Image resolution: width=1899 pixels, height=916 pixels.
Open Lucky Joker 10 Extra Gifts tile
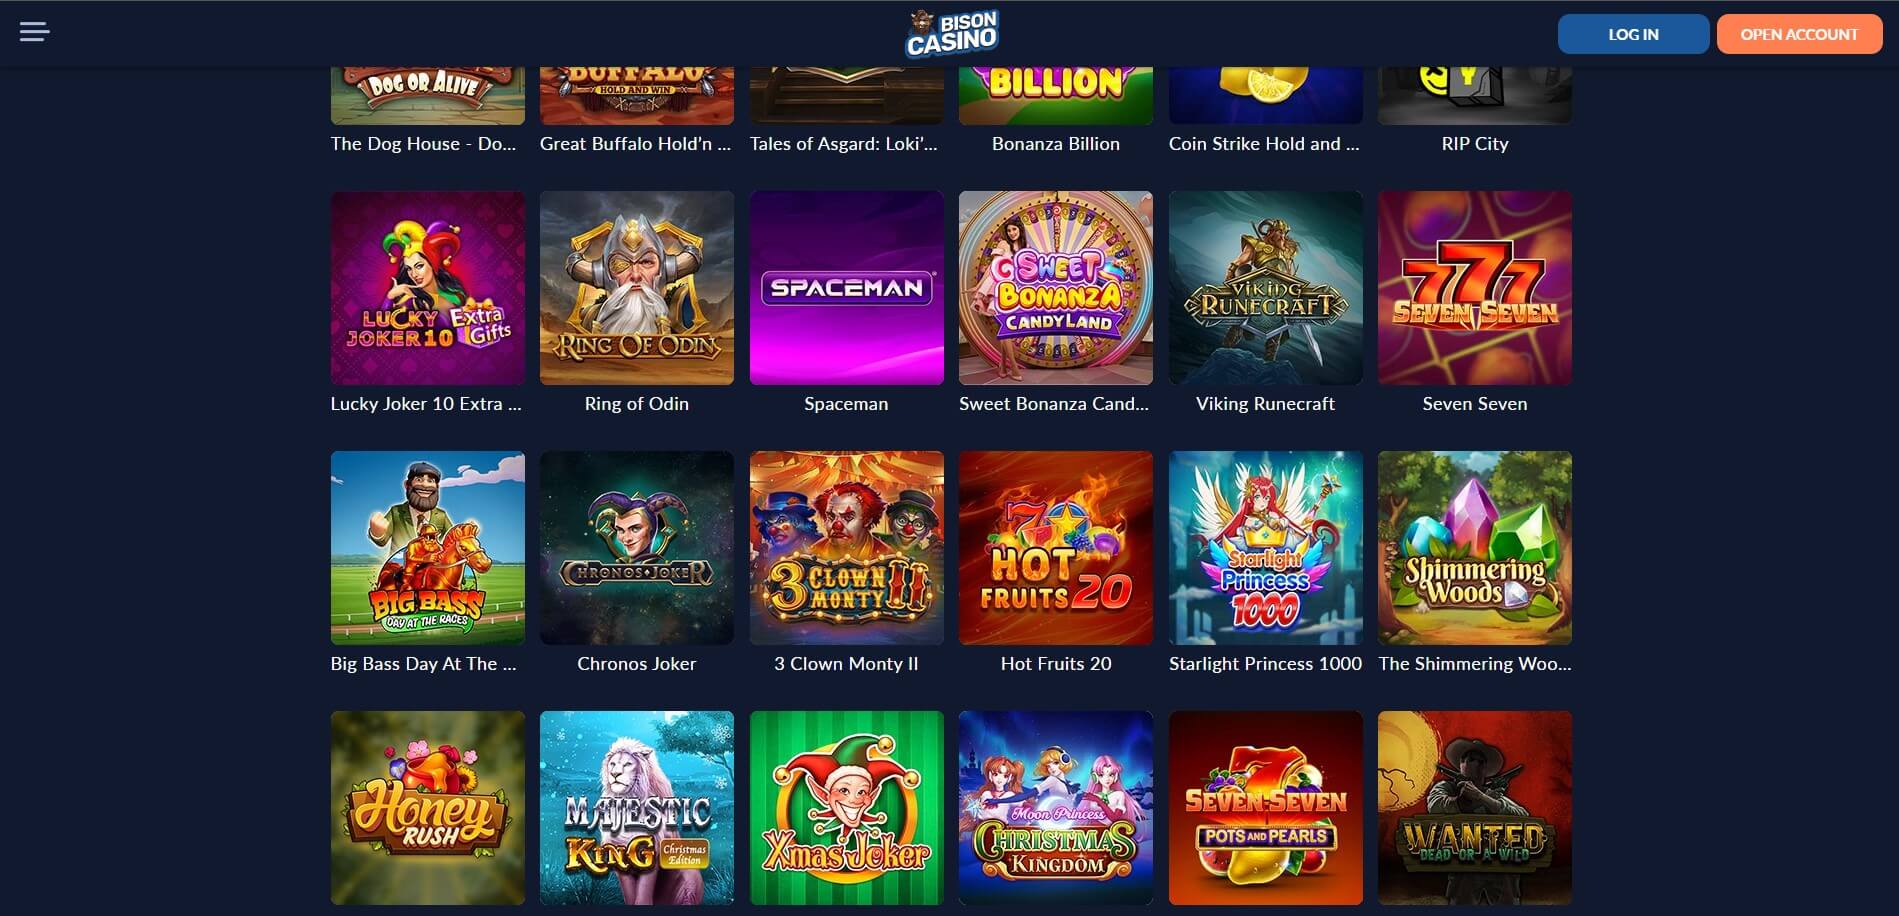(x=428, y=288)
